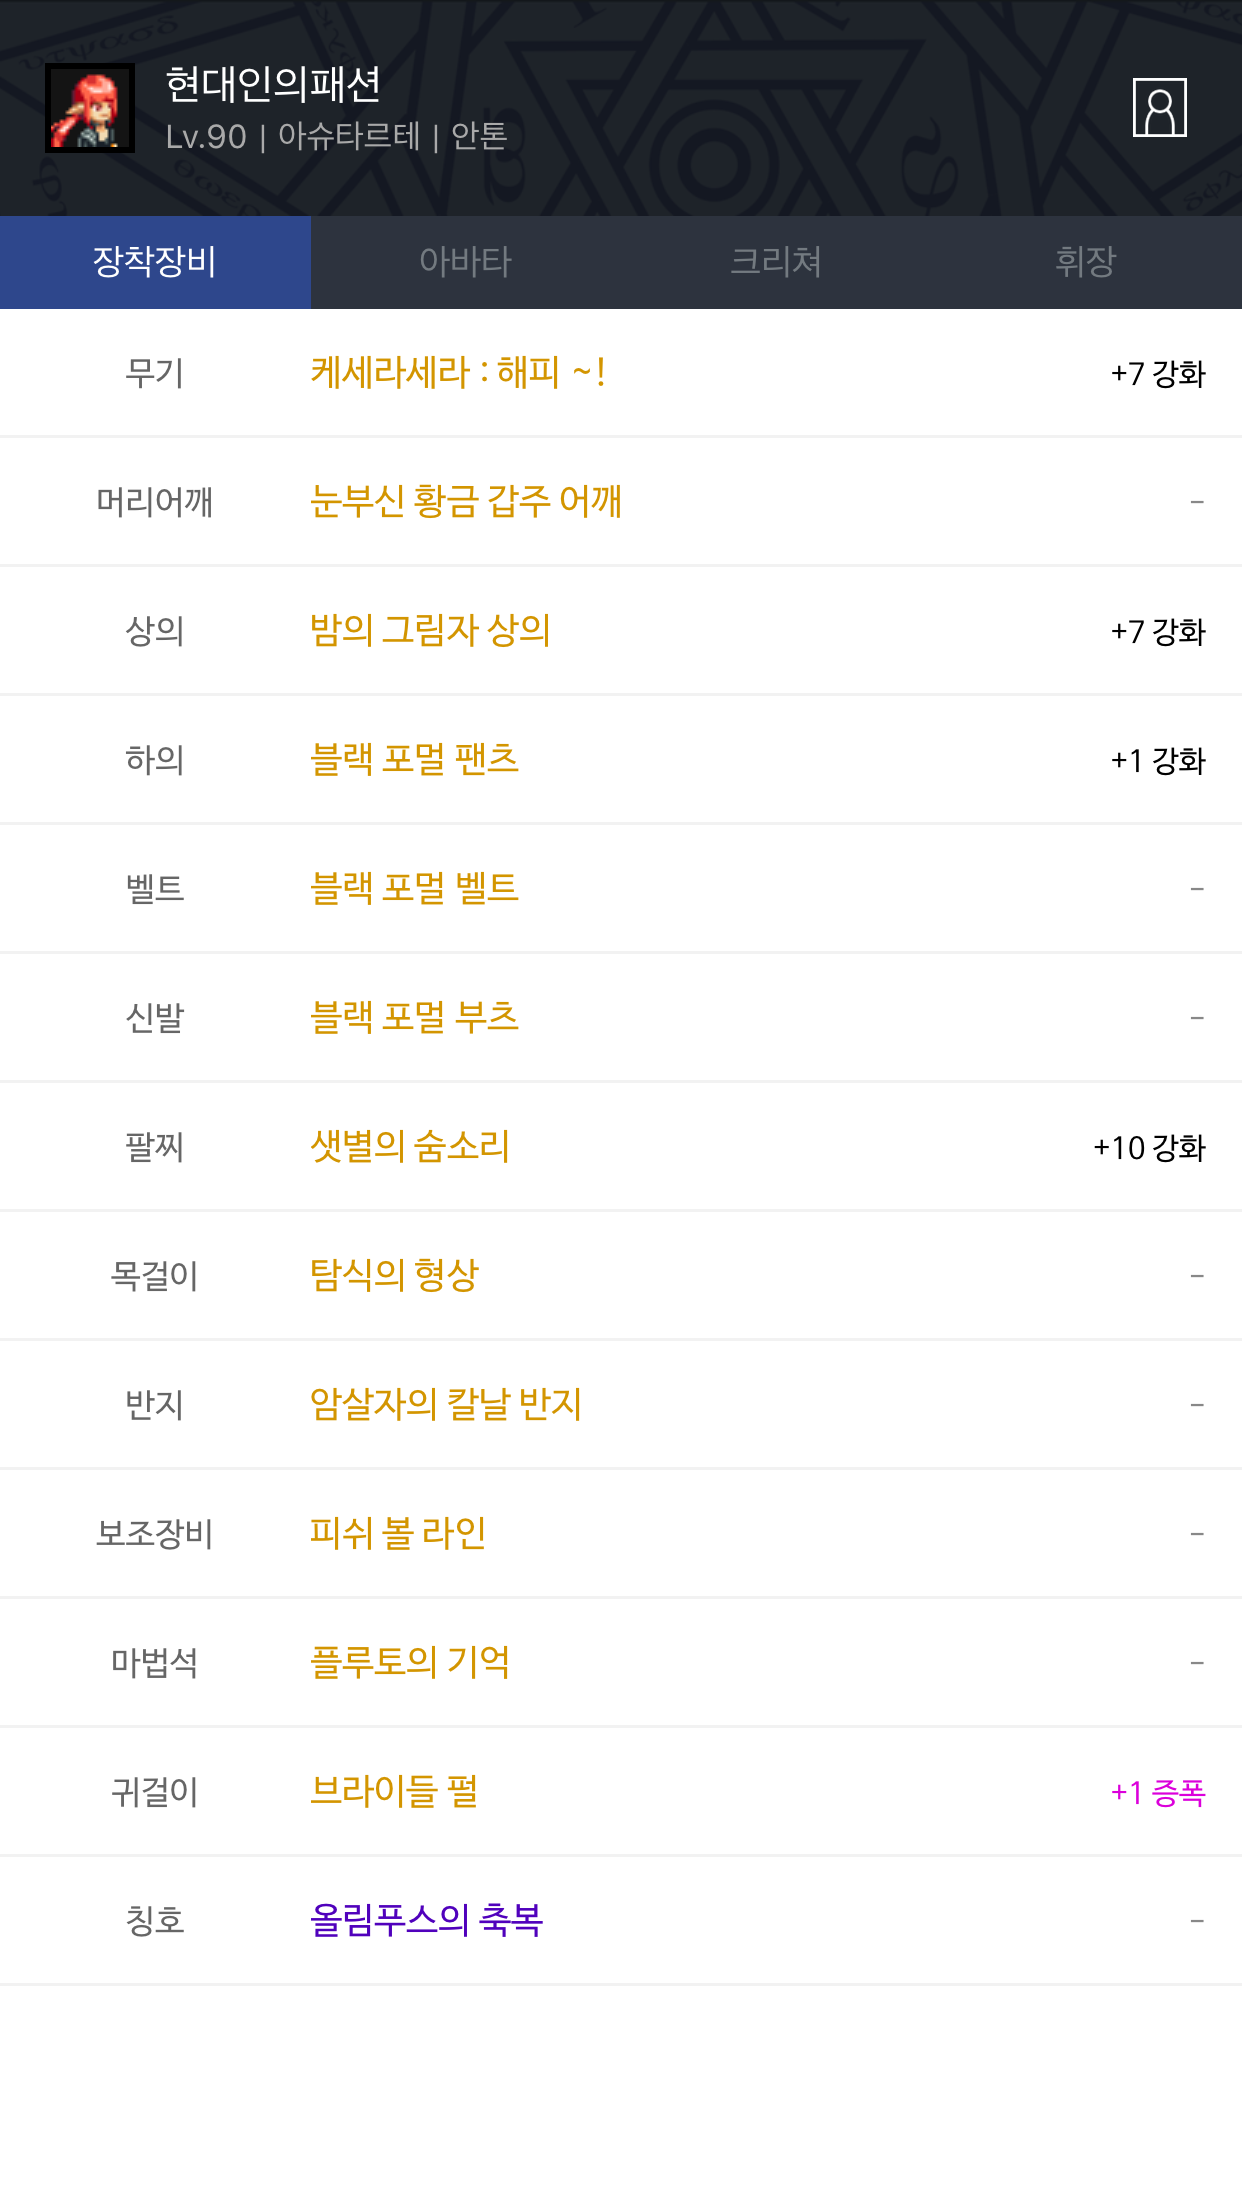The height and width of the screenshot is (2208, 1242).
Task: Open weapon item 케세라세라 : 해피 ~!
Action: (457, 373)
